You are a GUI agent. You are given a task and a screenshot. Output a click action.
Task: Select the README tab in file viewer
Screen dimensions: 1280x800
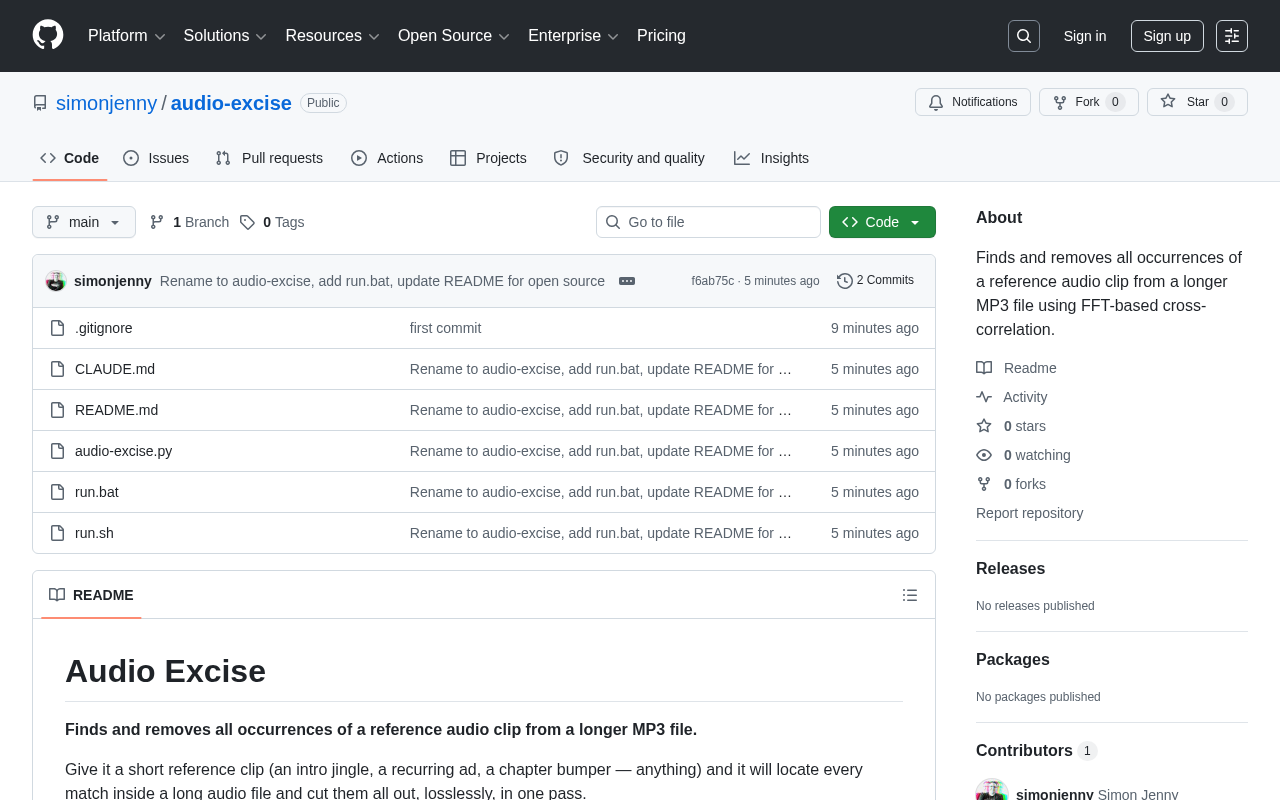point(91,595)
